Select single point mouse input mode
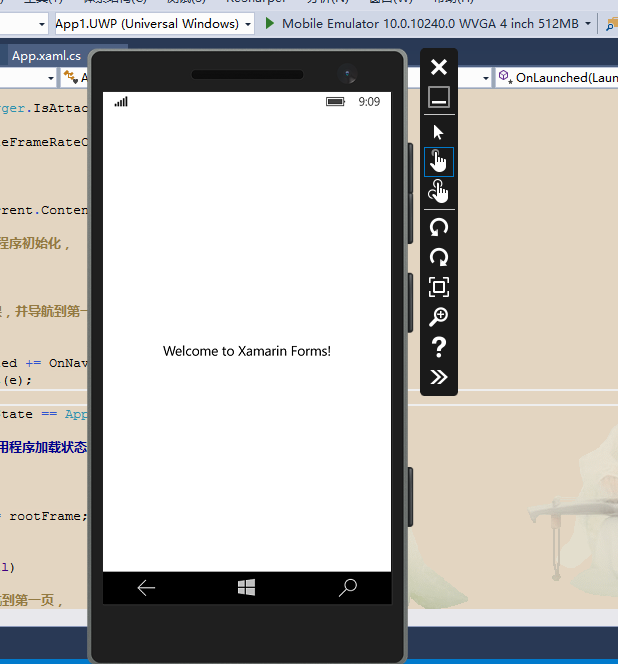This screenshot has width=618, height=664. click(x=438, y=132)
